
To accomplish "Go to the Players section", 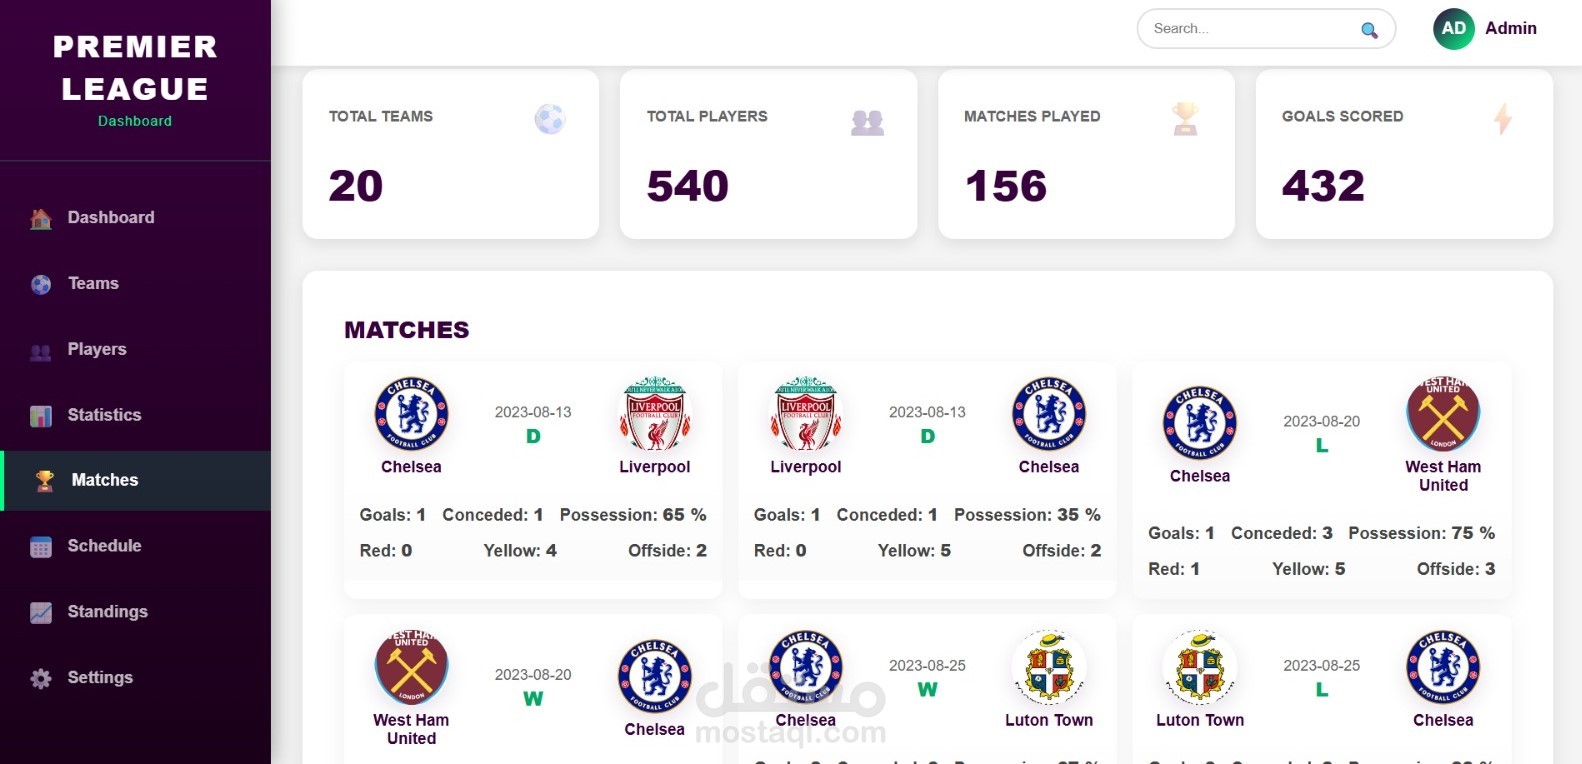I will [97, 349].
